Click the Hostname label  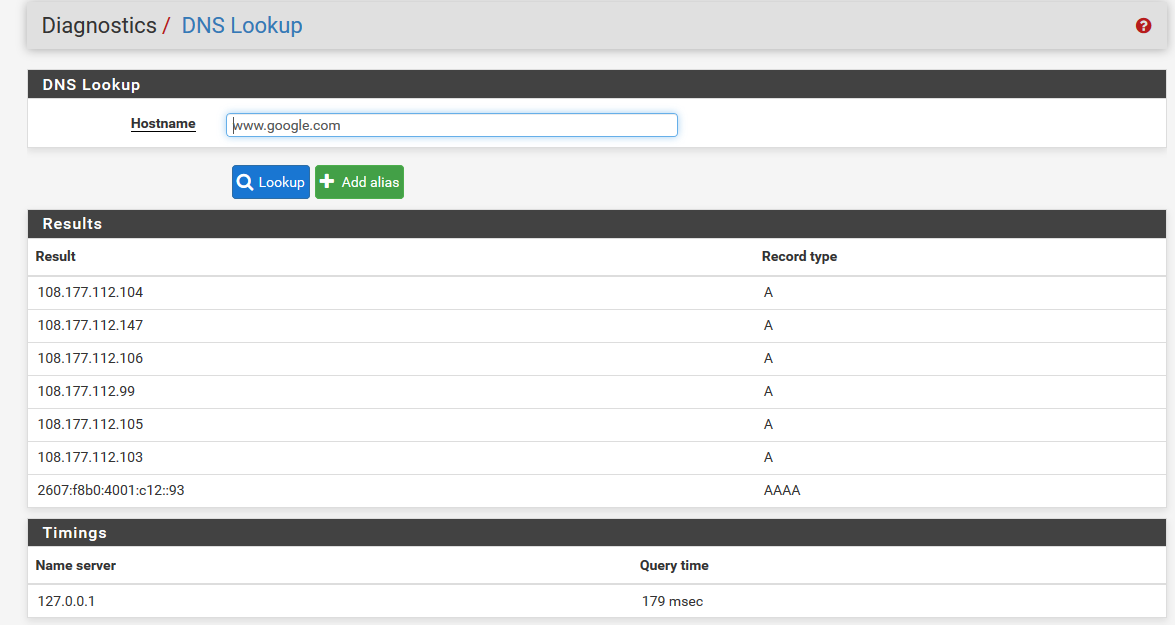pyautogui.click(x=163, y=124)
